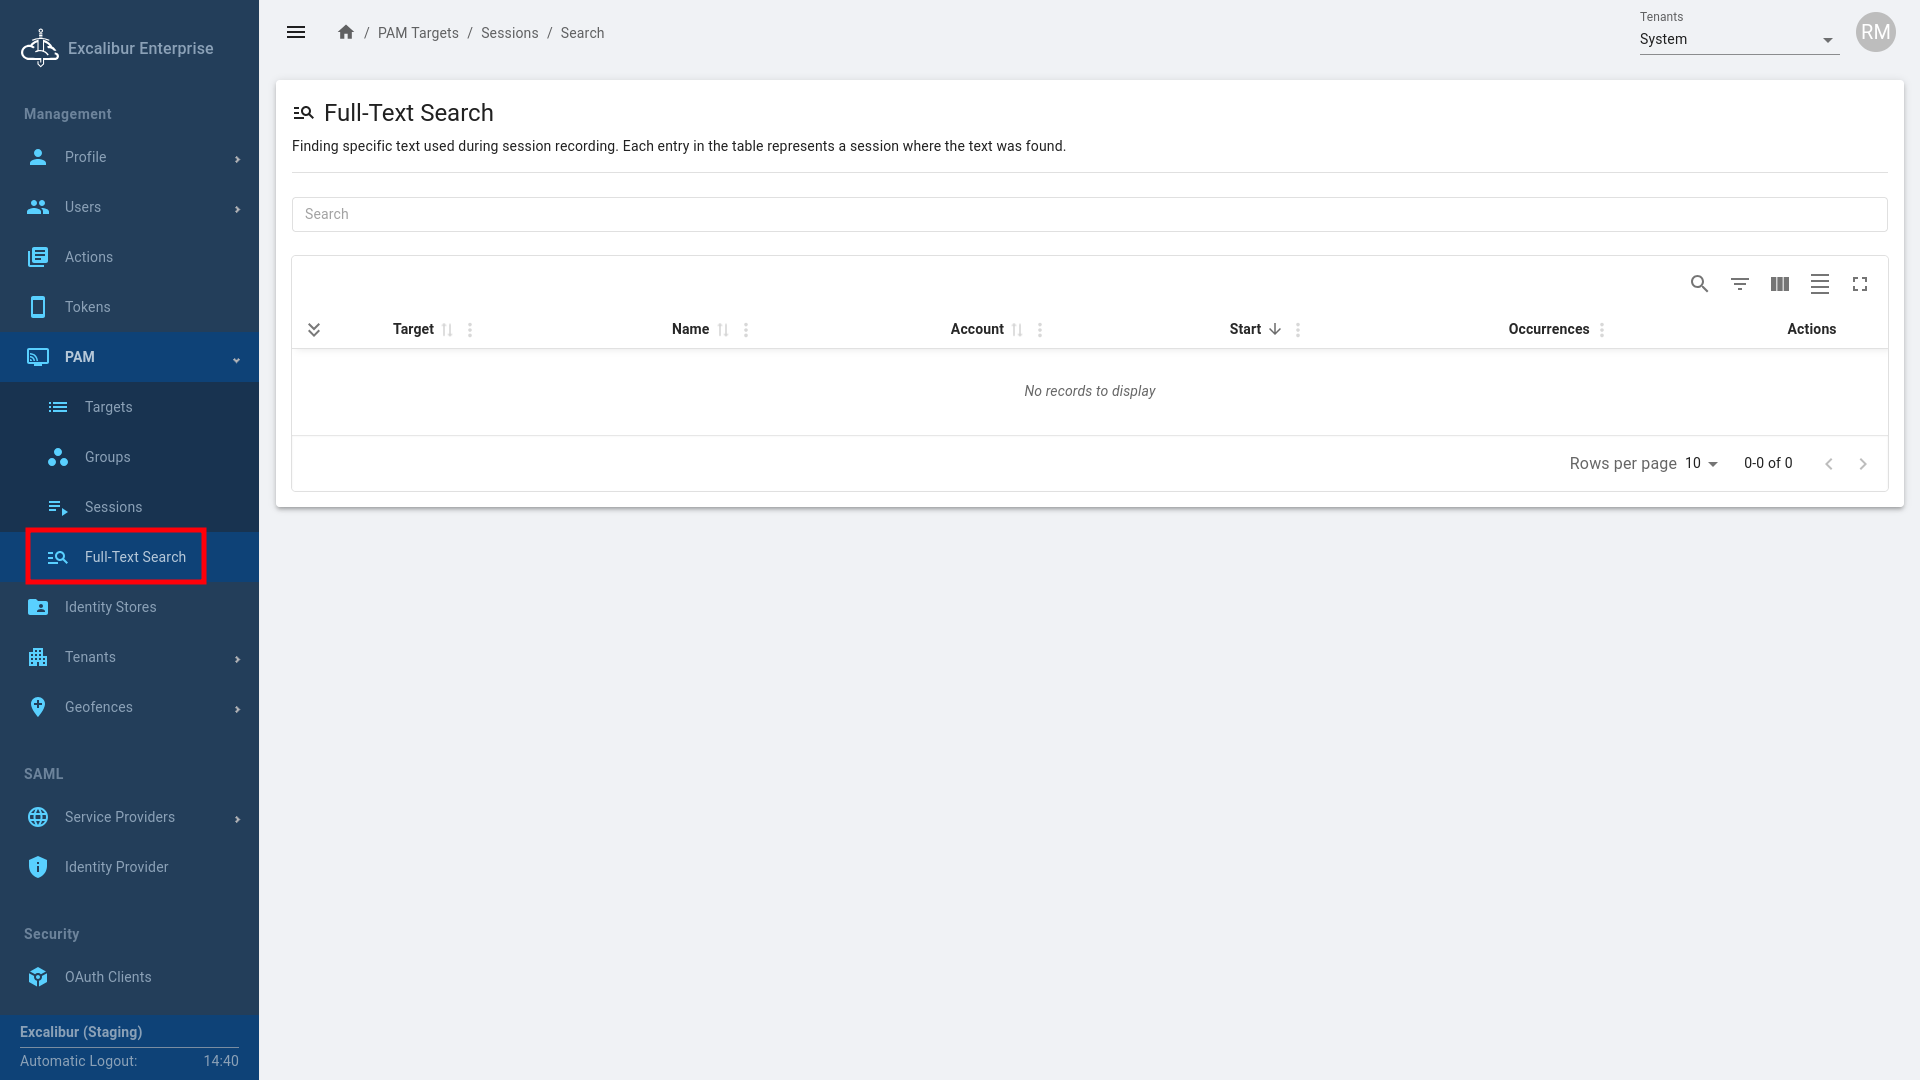The image size is (1920, 1080).
Task: Toggle table full-screen icon
Action: coord(1860,284)
